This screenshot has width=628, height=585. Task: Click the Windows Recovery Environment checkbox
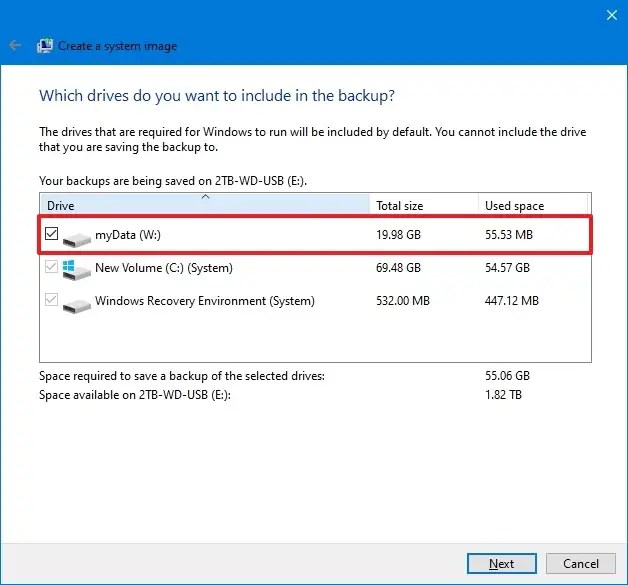coord(51,300)
